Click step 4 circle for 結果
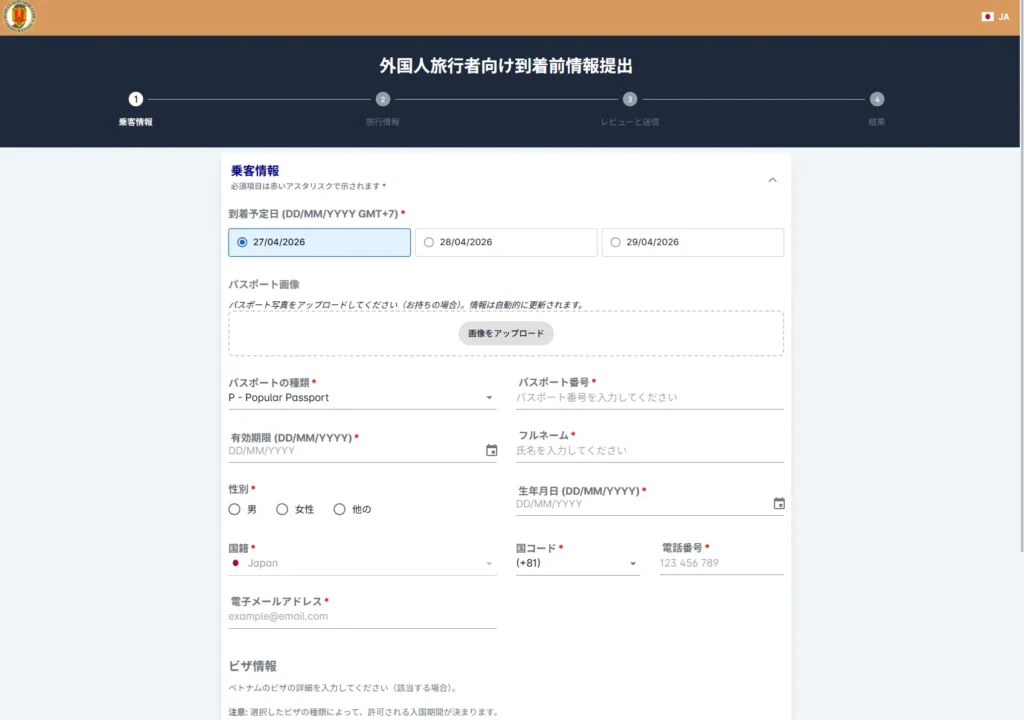 876,99
